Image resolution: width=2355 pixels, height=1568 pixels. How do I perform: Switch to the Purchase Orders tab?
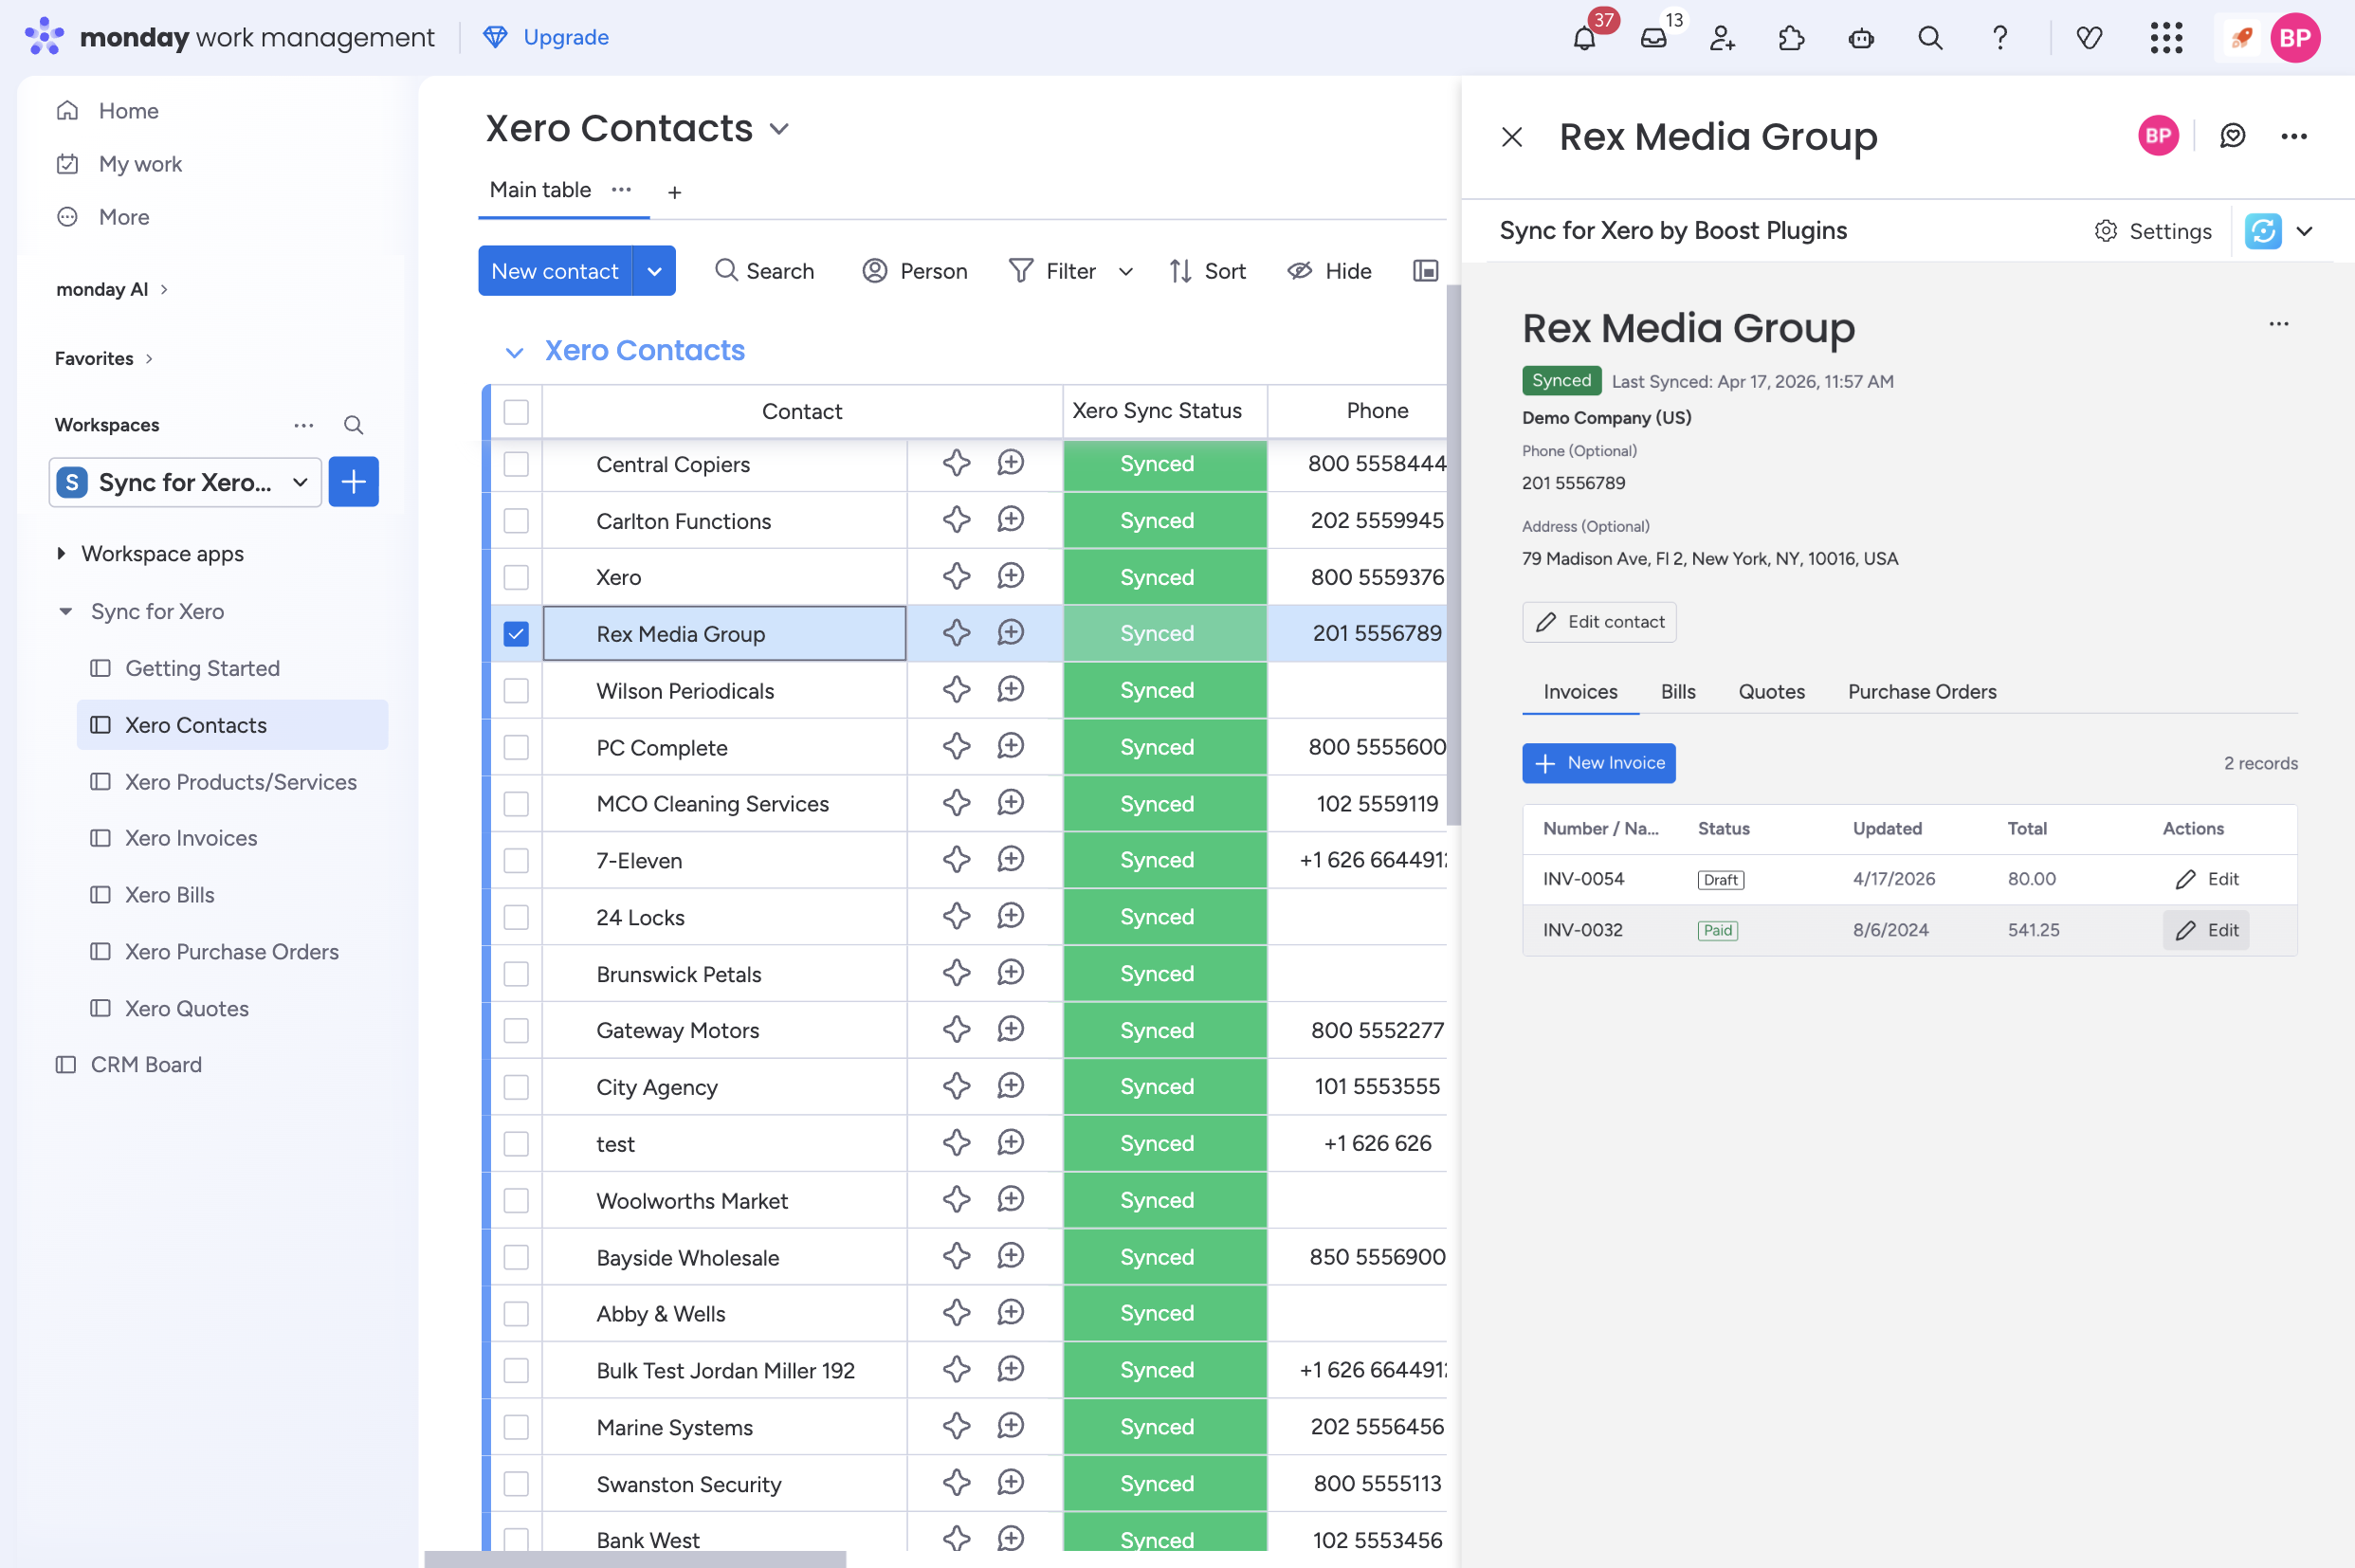pyautogui.click(x=1921, y=692)
